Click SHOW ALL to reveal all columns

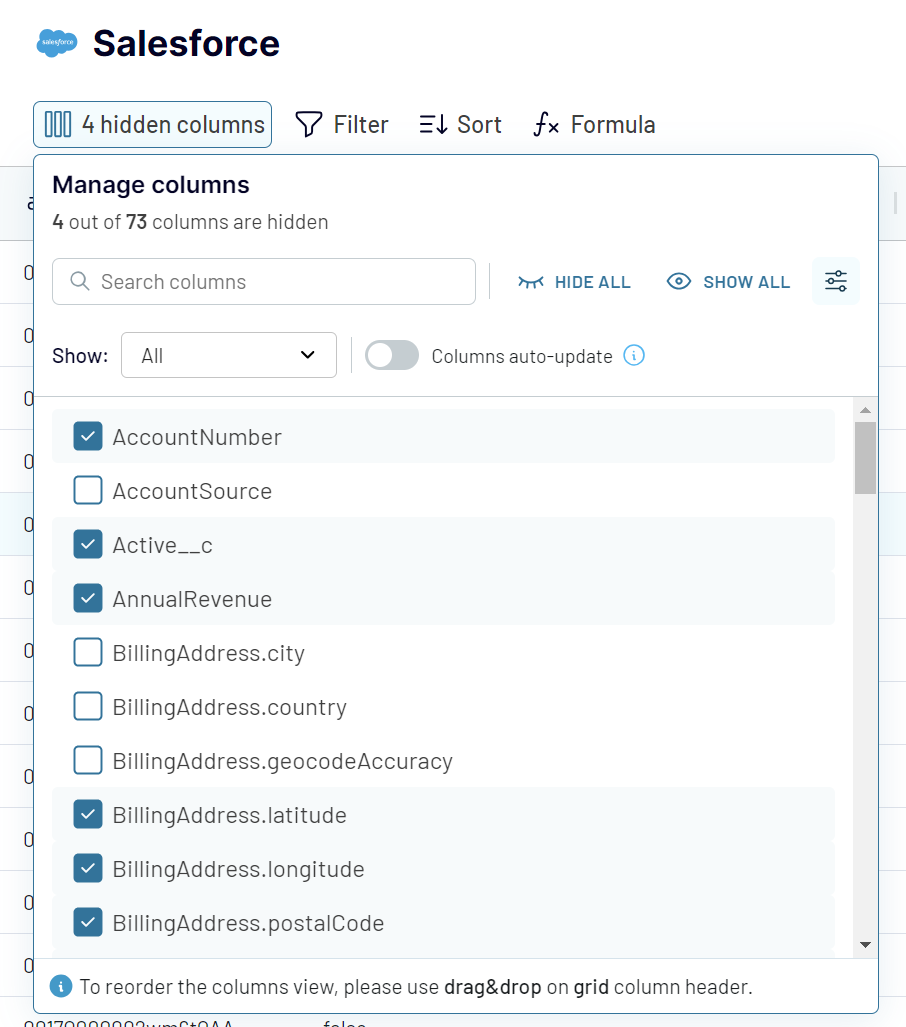click(728, 282)
